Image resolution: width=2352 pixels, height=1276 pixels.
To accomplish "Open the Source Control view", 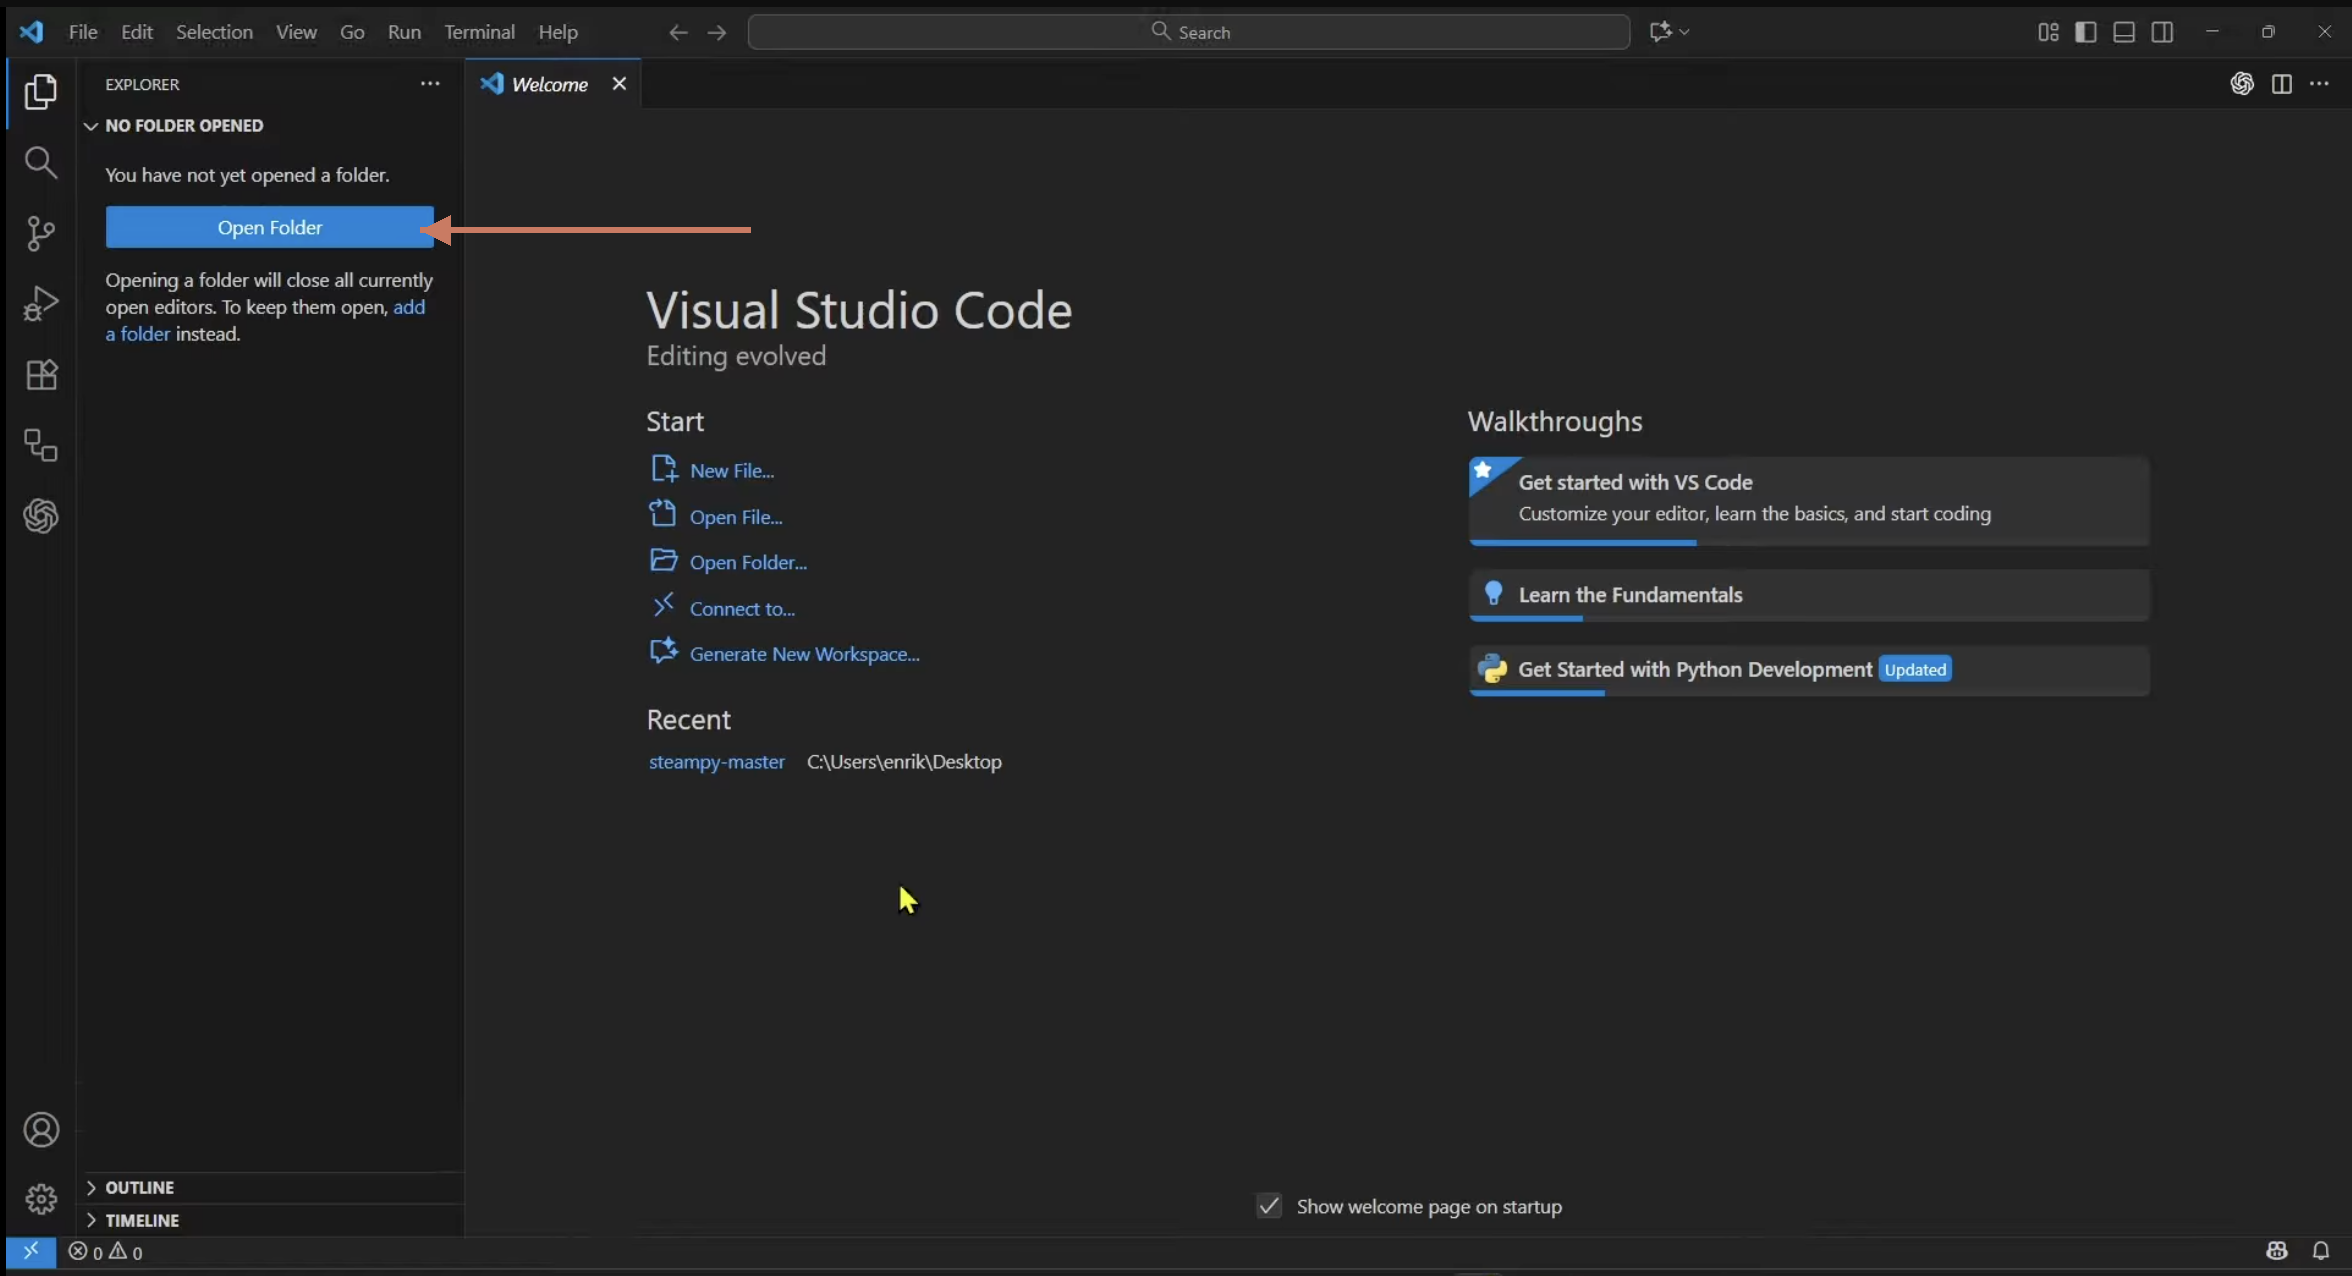I will (x=40, y=234).
